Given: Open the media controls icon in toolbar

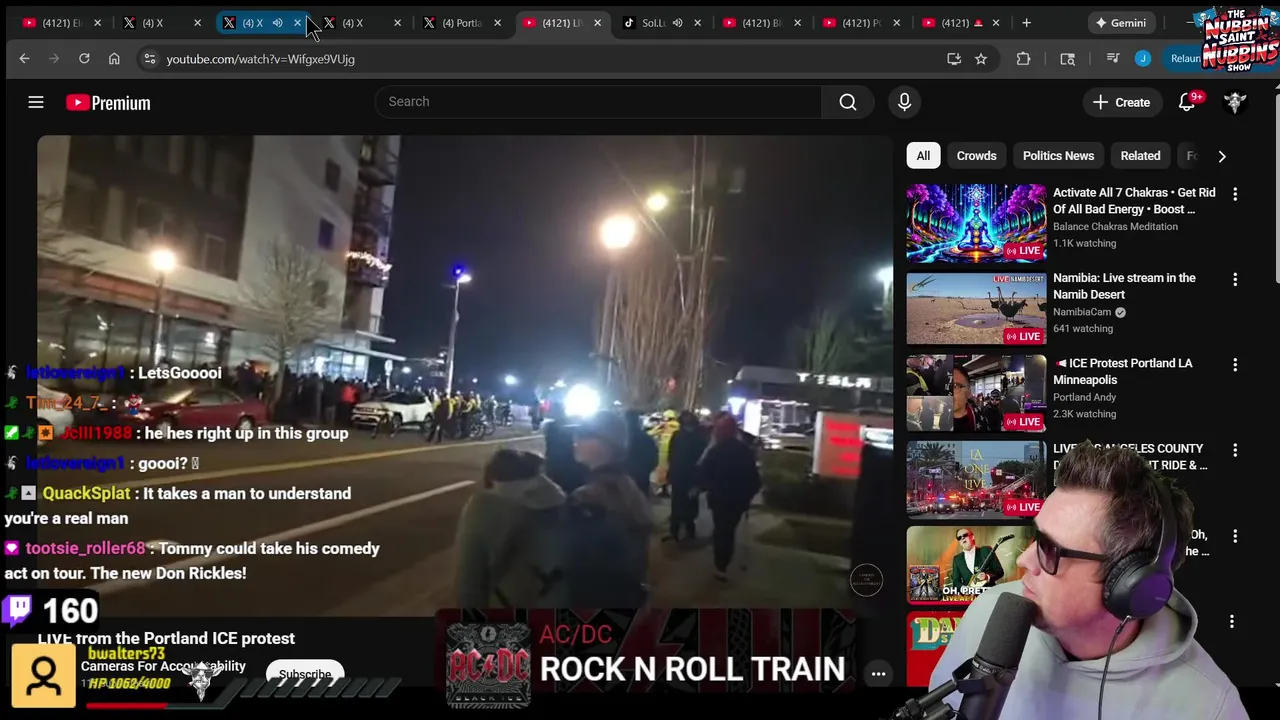Looking at the screenshot, I should pyautogui.click(x=1112, y=59).
